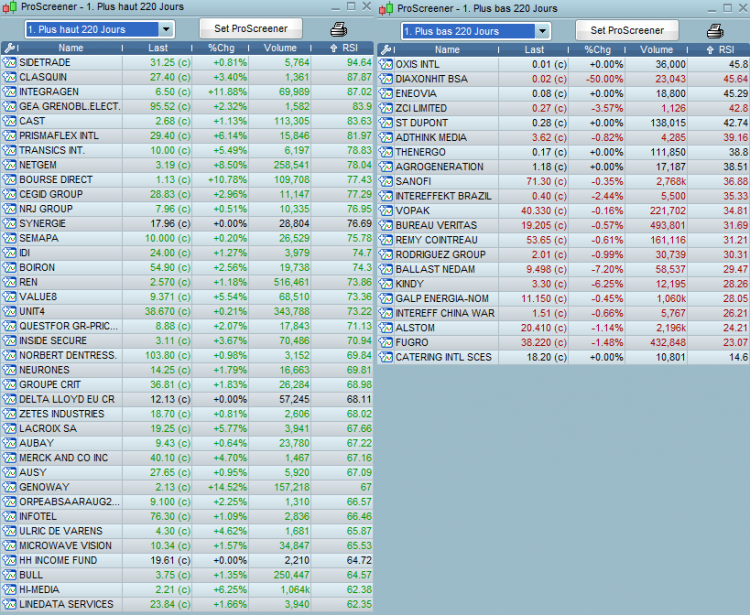Click the printer icon in Plus bas window
Image resolution: width=750 pixels, height=615 pixels.
715,31
